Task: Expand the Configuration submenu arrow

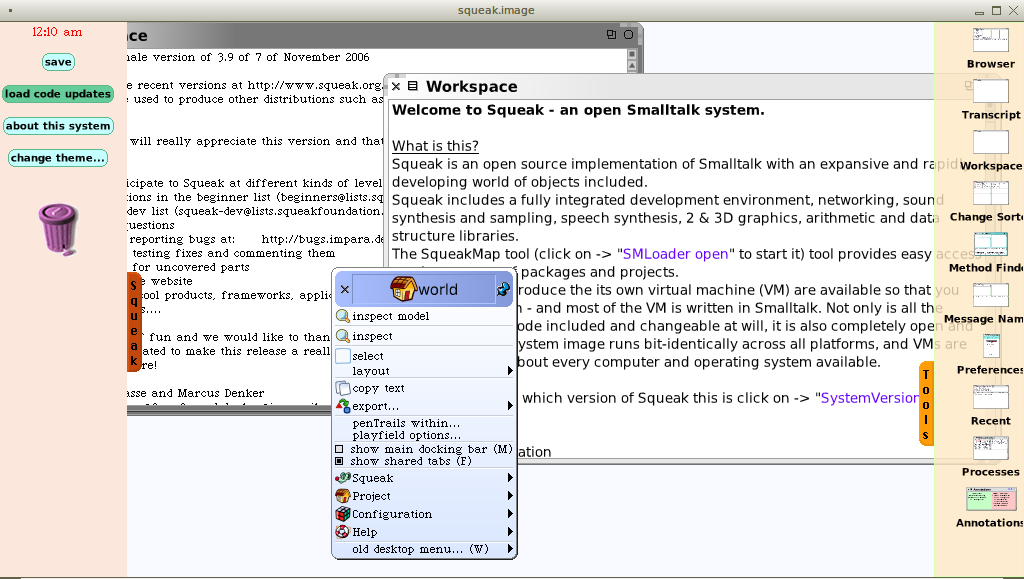Action: click(x=510, y=514)
